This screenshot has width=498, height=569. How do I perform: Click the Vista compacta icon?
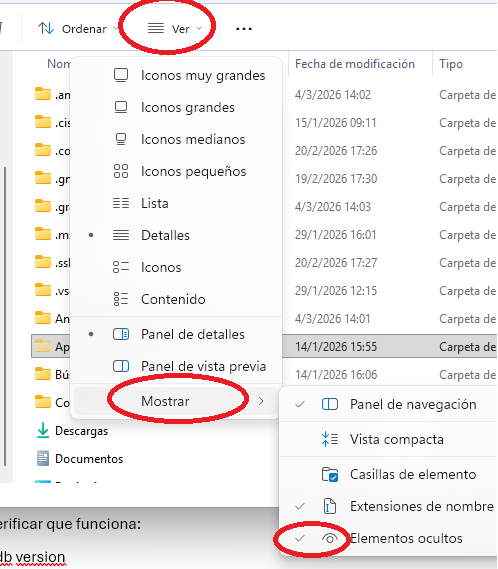click(330, 439)
